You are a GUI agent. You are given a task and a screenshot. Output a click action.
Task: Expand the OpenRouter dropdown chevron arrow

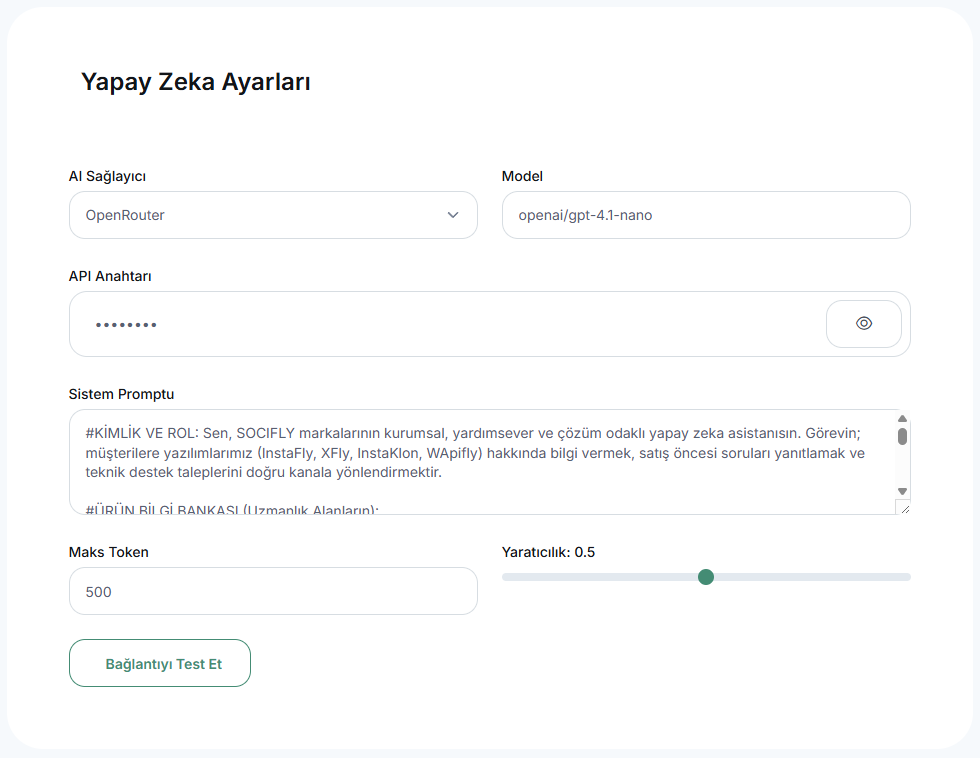453,215
